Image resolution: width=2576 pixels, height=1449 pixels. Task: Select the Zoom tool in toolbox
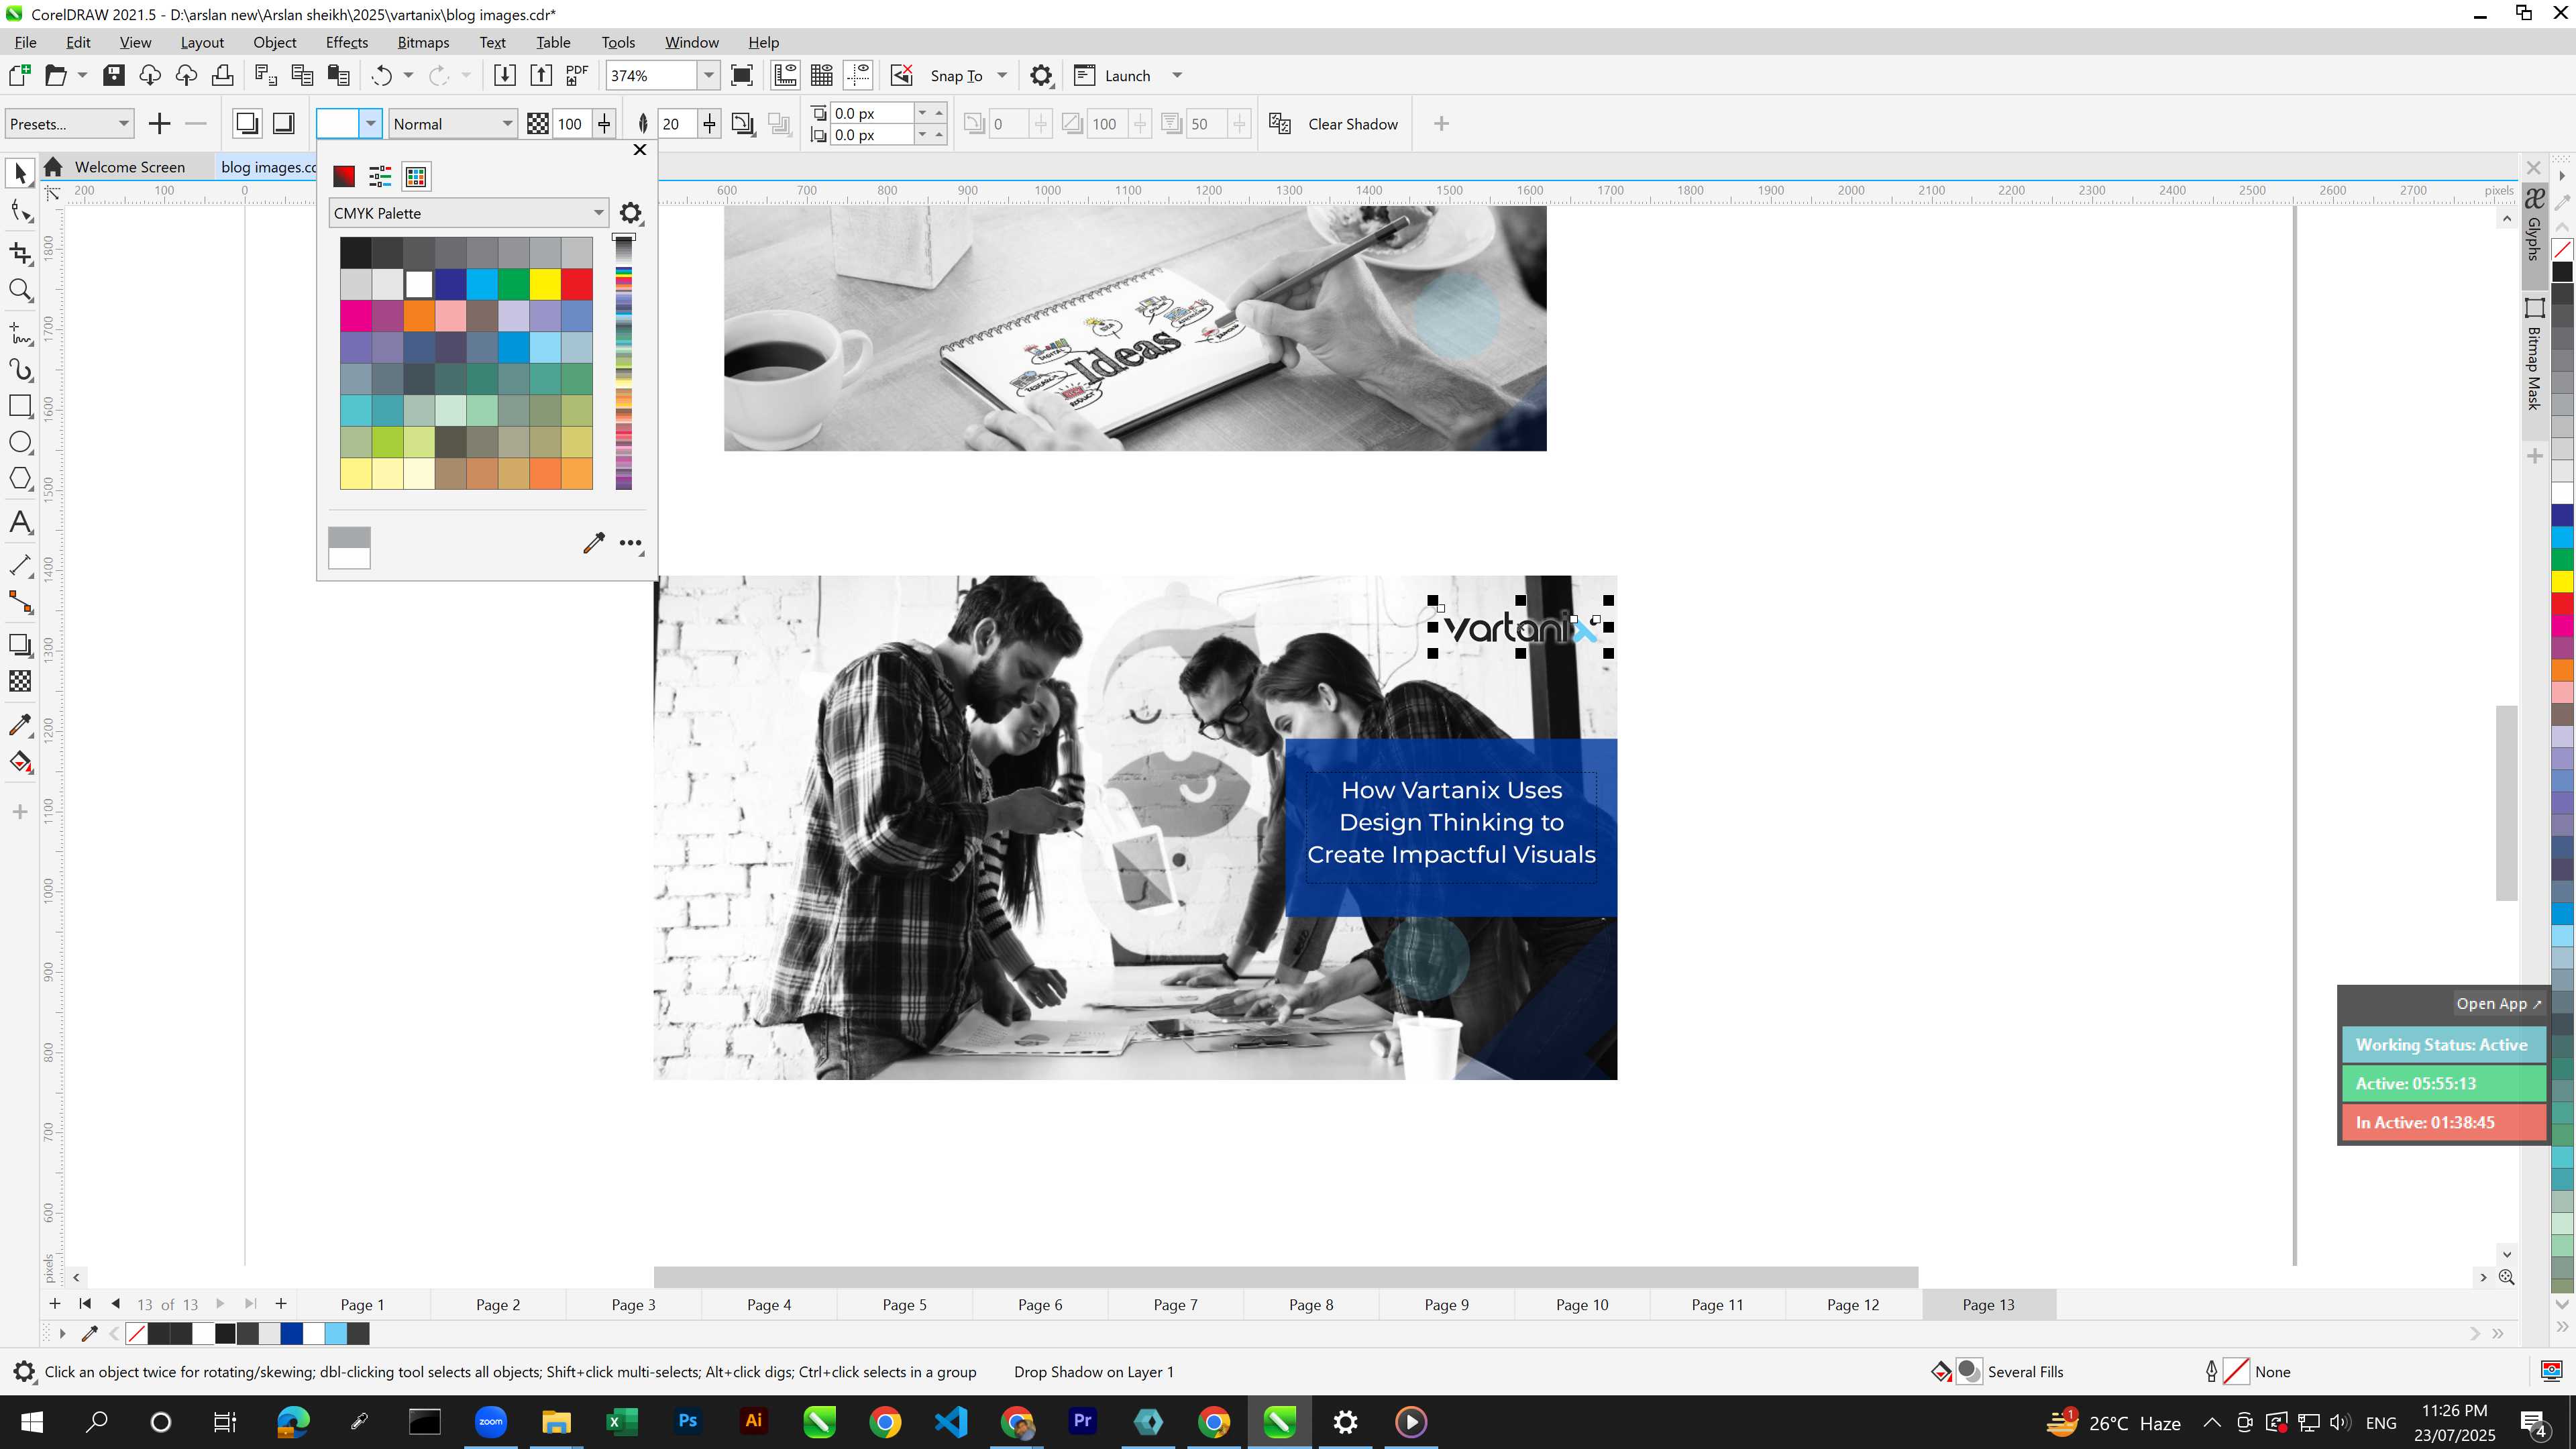pyautogui.click(x=20, y=290)
